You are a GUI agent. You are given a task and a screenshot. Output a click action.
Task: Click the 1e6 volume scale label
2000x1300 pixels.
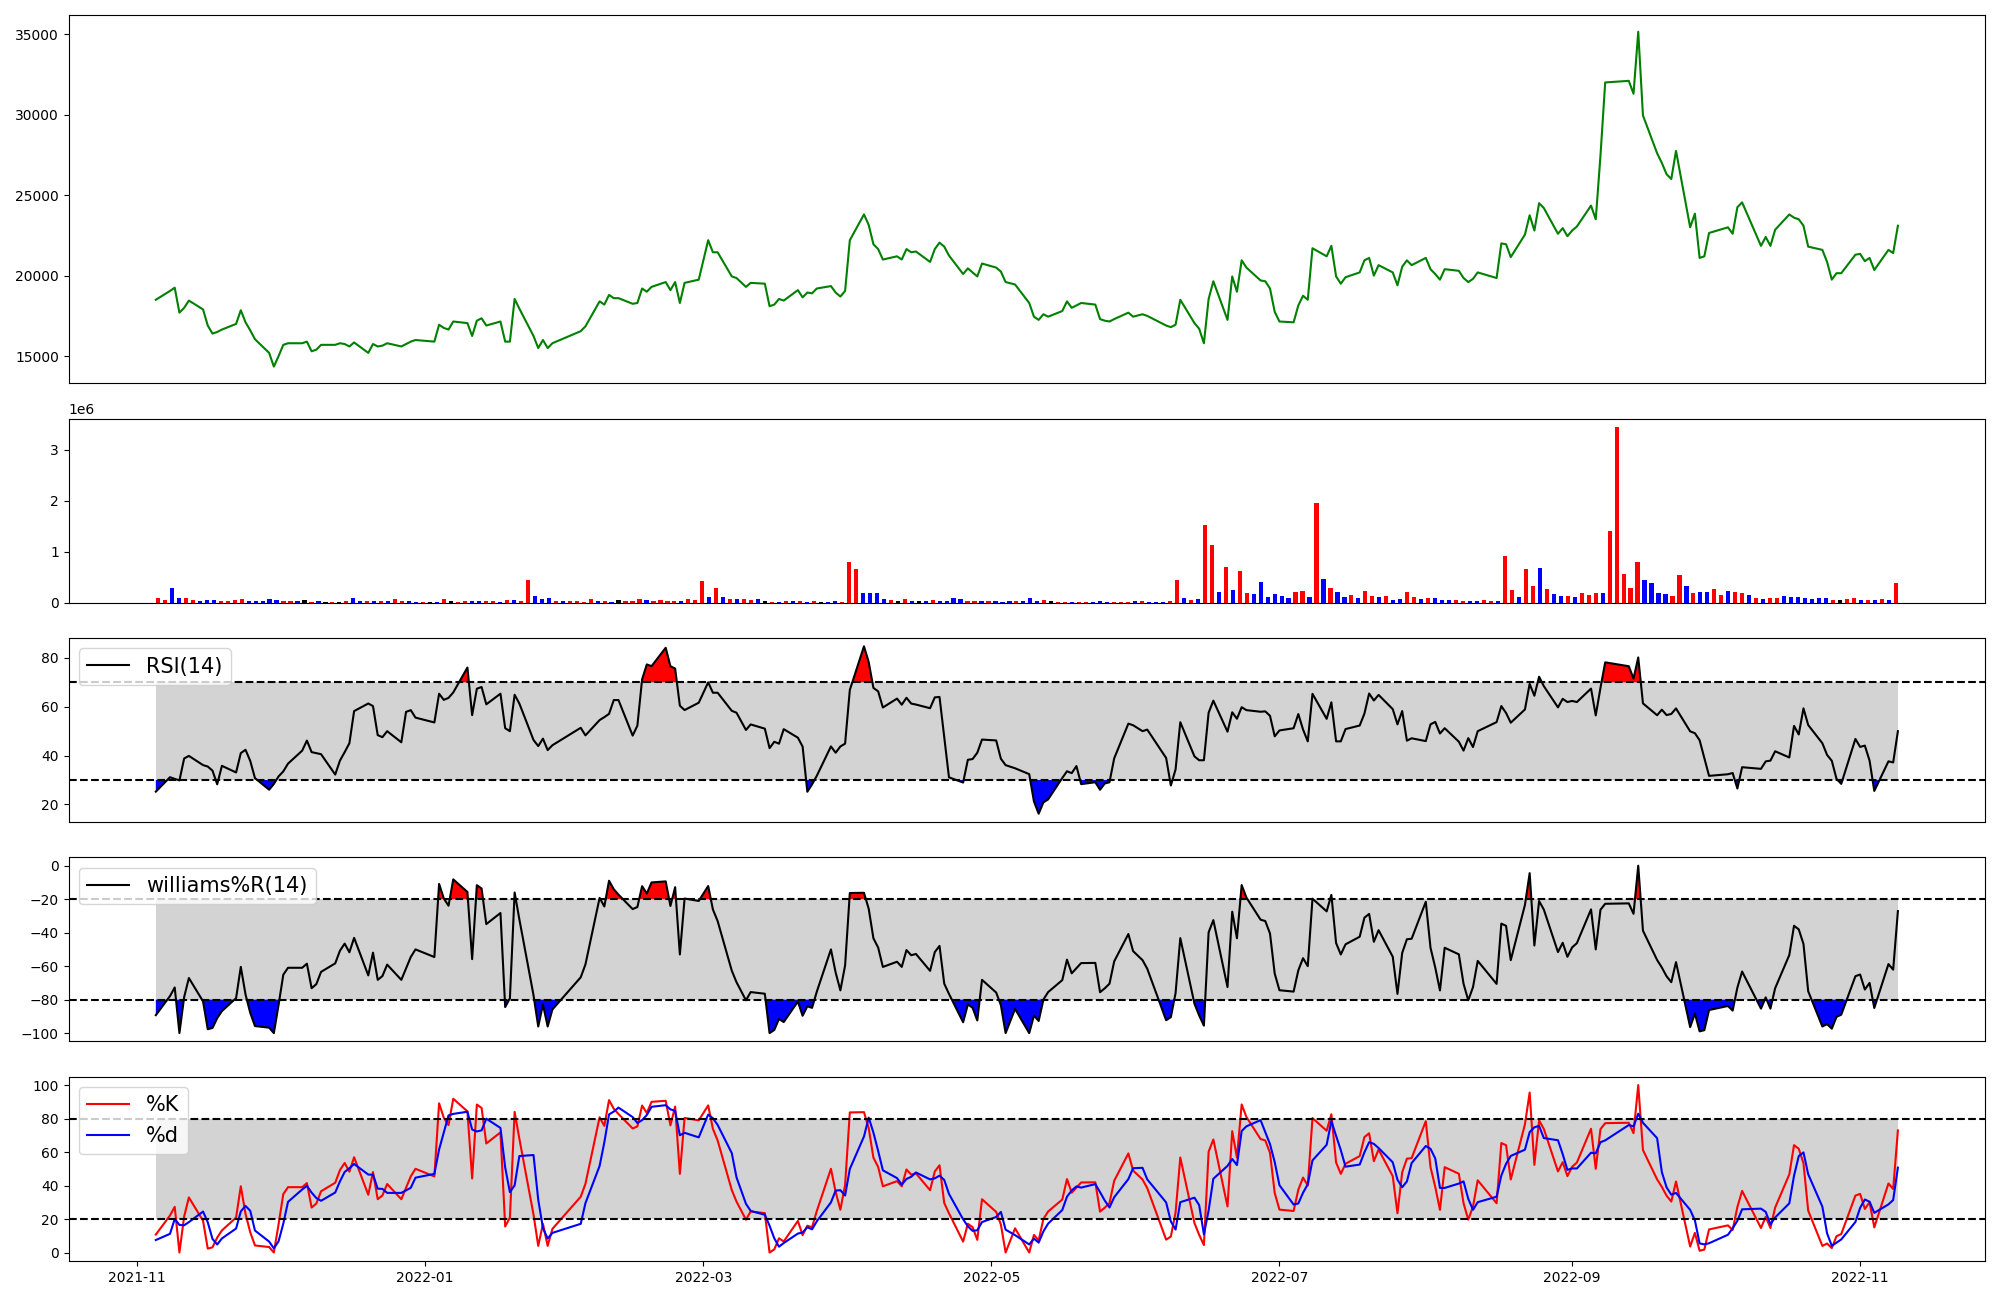point(81,410)
